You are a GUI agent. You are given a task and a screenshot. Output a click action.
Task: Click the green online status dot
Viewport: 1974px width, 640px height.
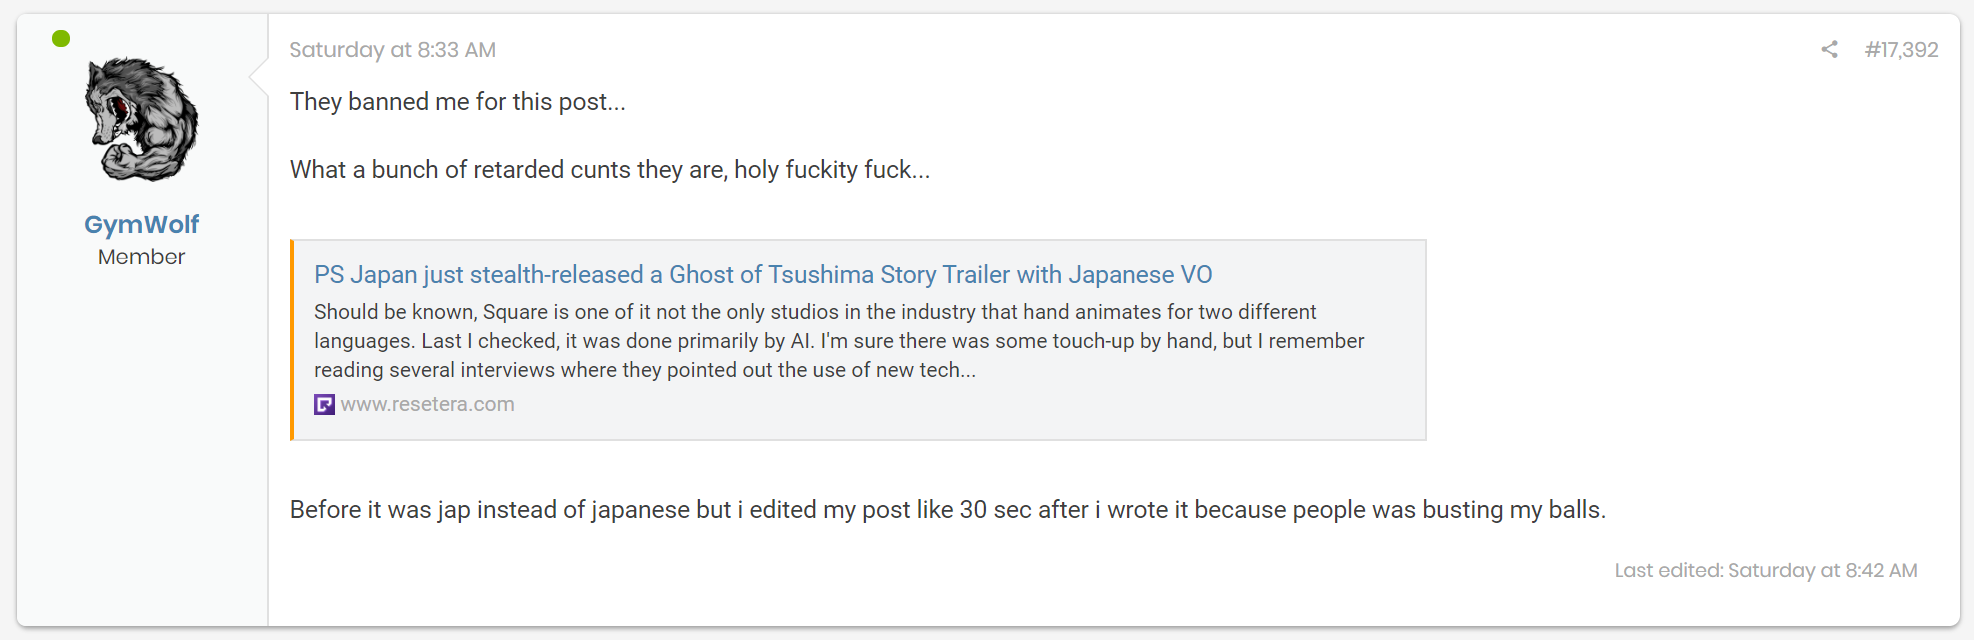(x=61, y=39)
